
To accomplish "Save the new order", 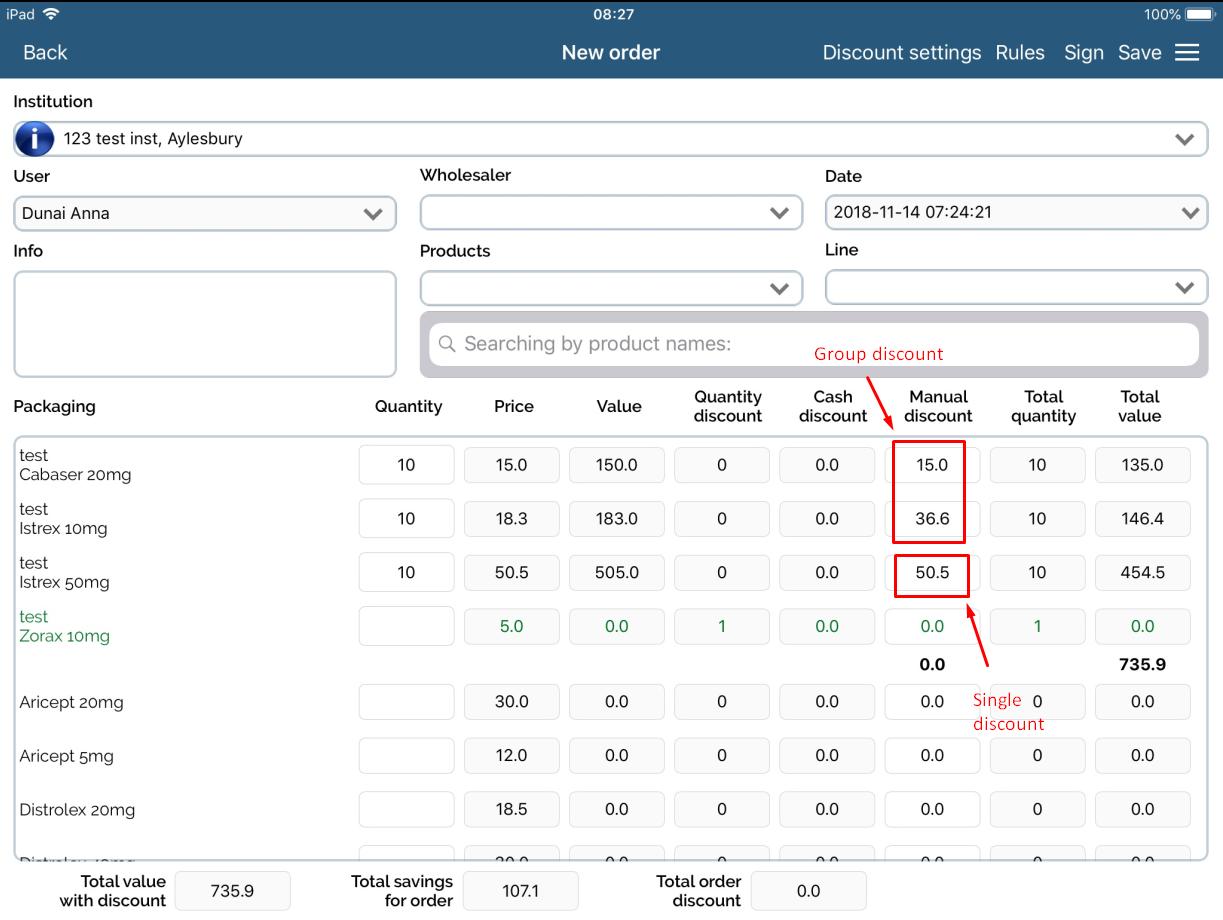I will tap(1139, 53).
